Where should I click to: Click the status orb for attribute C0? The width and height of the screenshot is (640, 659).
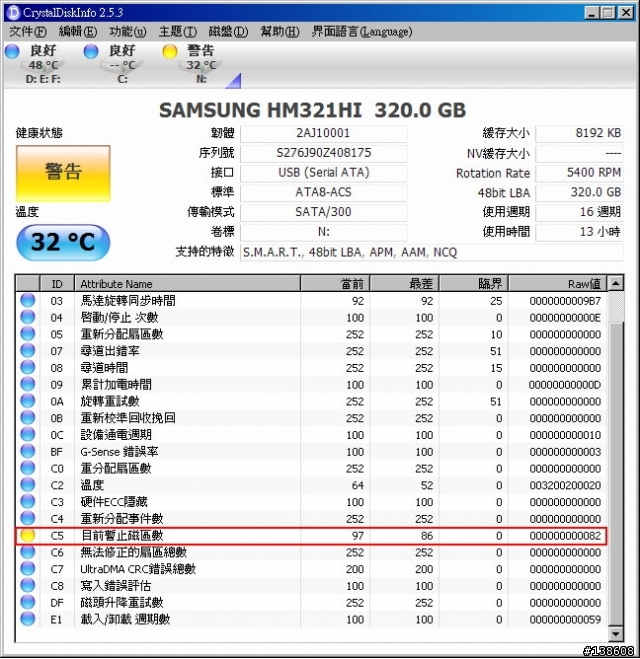(x=28, y=468)
